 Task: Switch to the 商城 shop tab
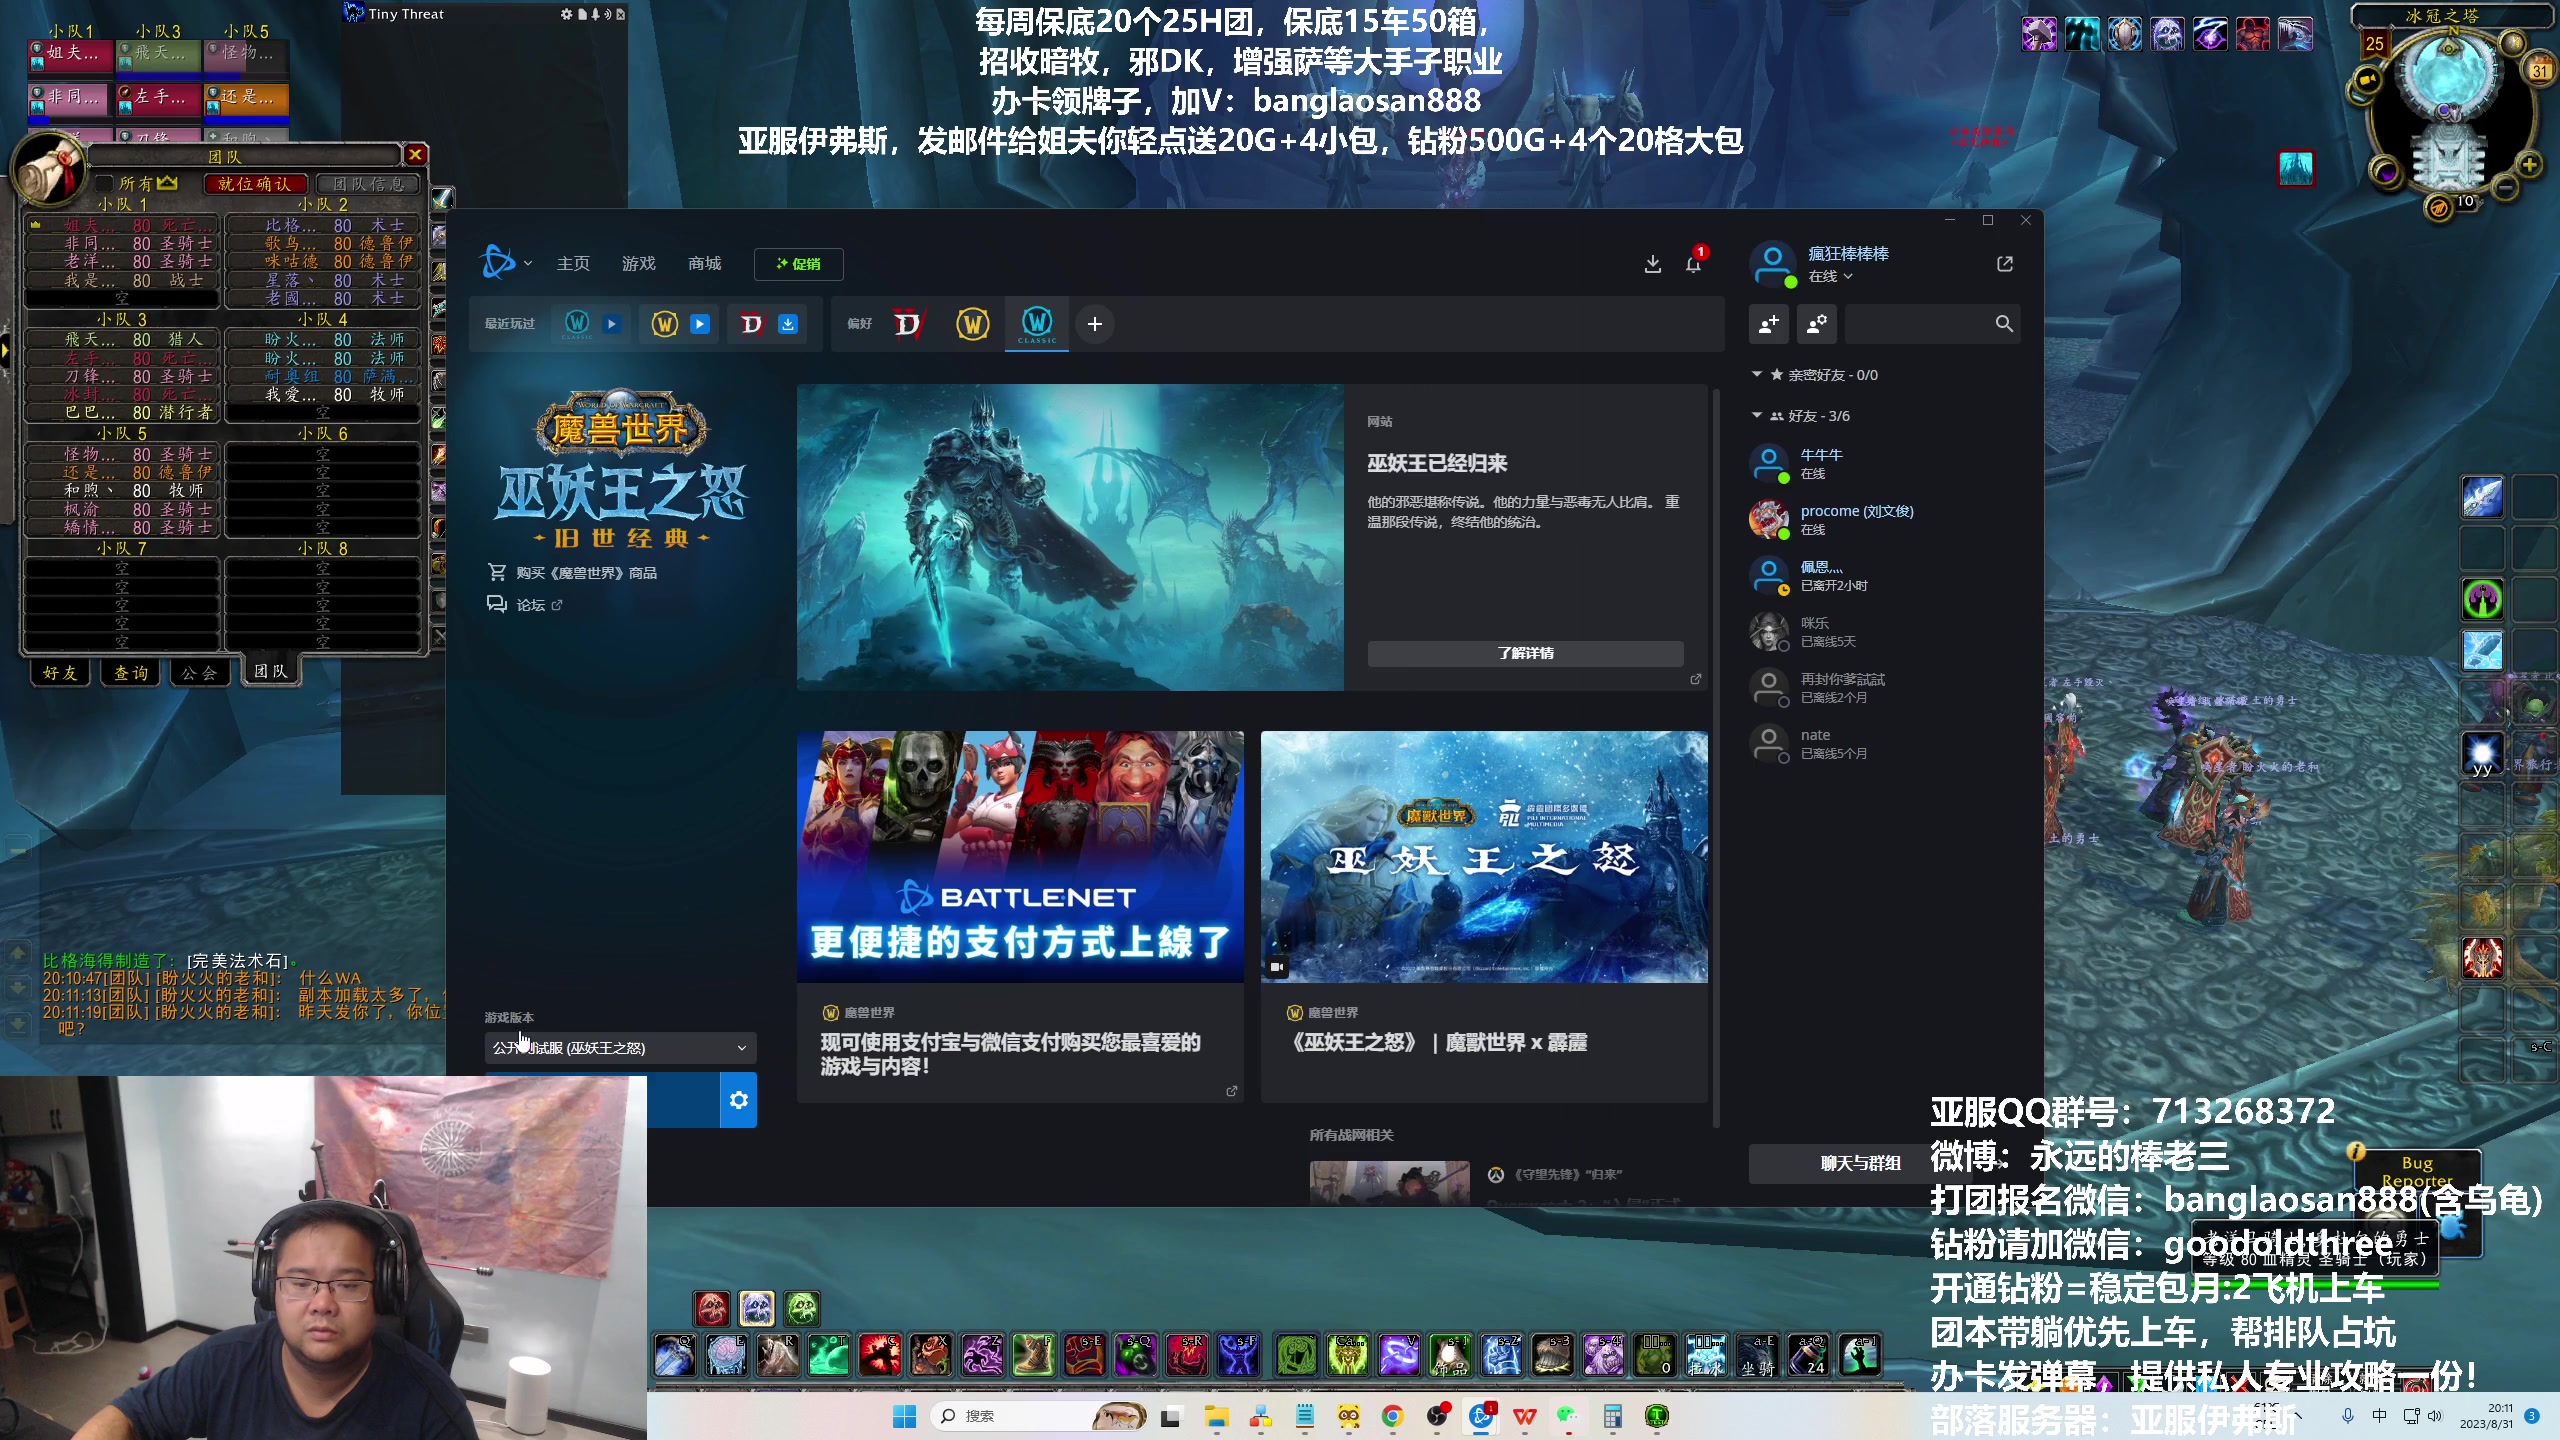[703, 263]
